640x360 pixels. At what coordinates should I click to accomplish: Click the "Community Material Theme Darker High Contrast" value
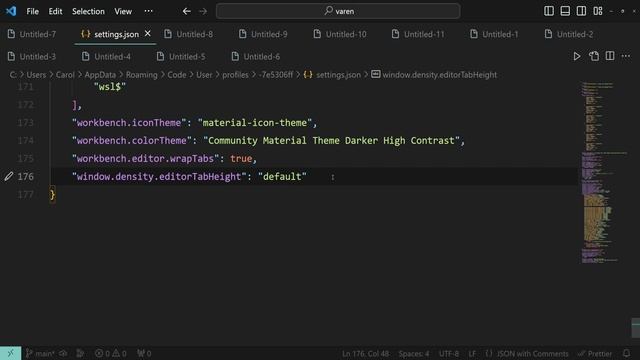click(331, 141)
